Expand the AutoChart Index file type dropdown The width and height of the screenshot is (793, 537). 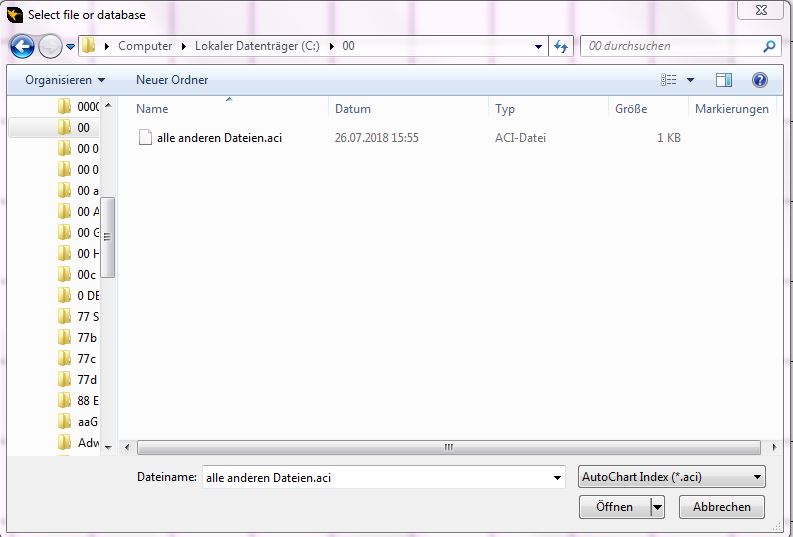[757, 477]
